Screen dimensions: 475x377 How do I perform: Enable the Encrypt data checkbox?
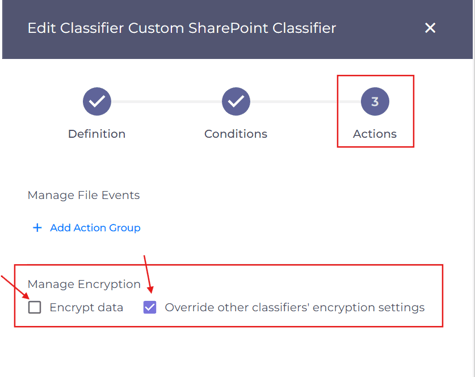point(35,307)
